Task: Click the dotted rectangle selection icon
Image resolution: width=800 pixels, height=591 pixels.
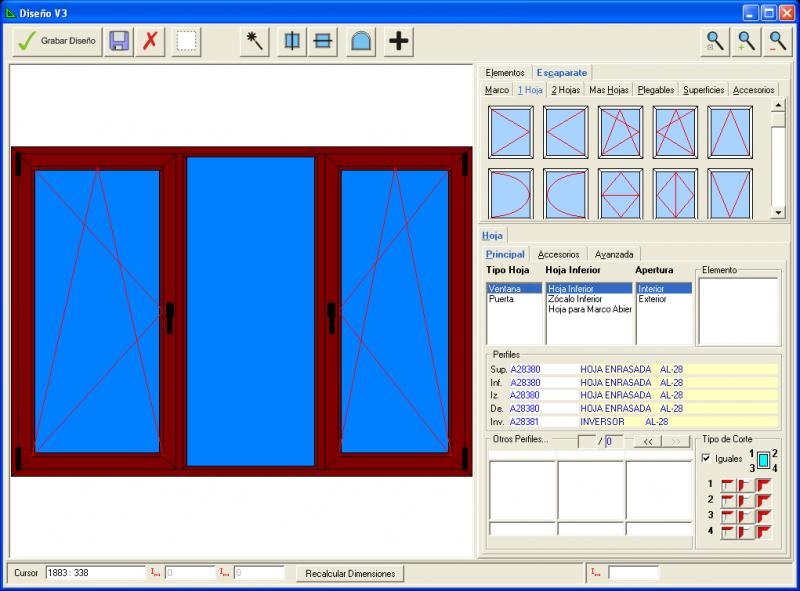Action: (x=186, y=41)
